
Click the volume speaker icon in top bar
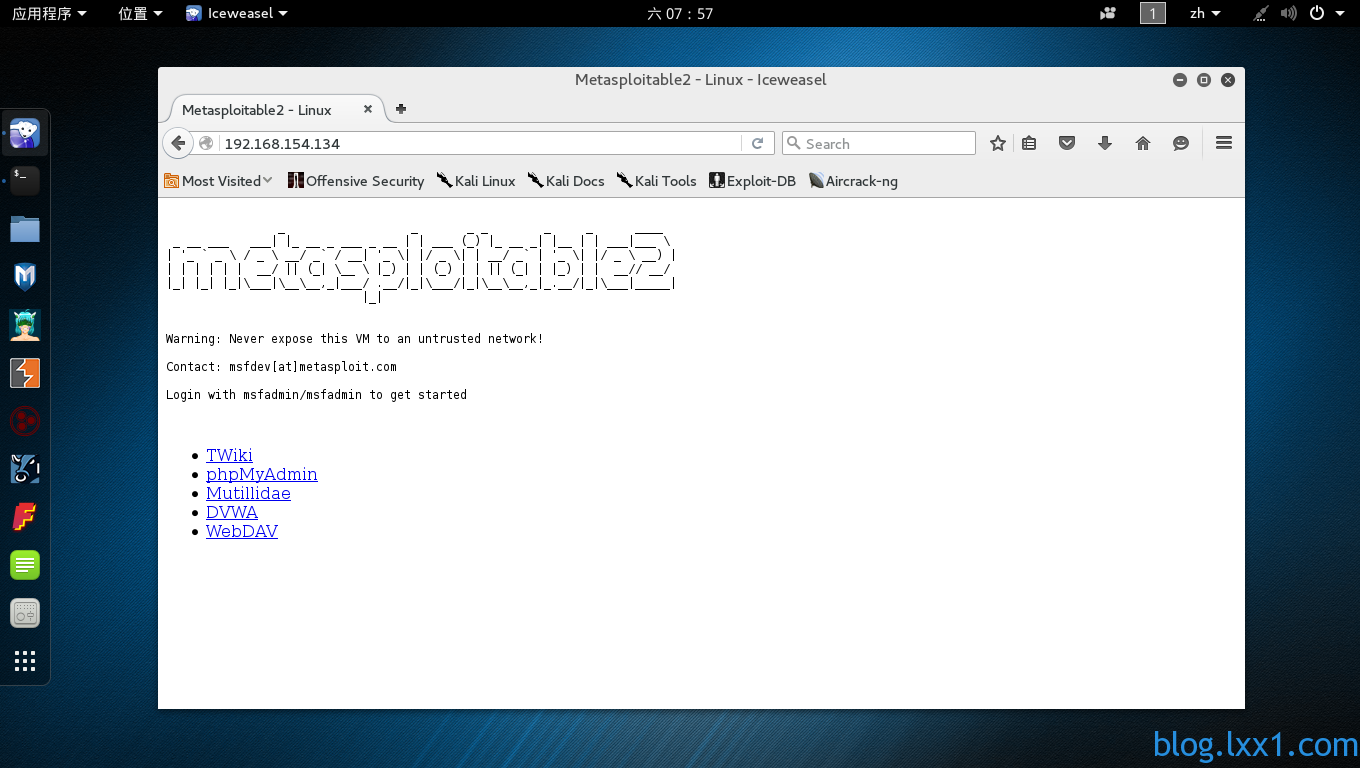pyautogui.click(x=1288, y=13)
